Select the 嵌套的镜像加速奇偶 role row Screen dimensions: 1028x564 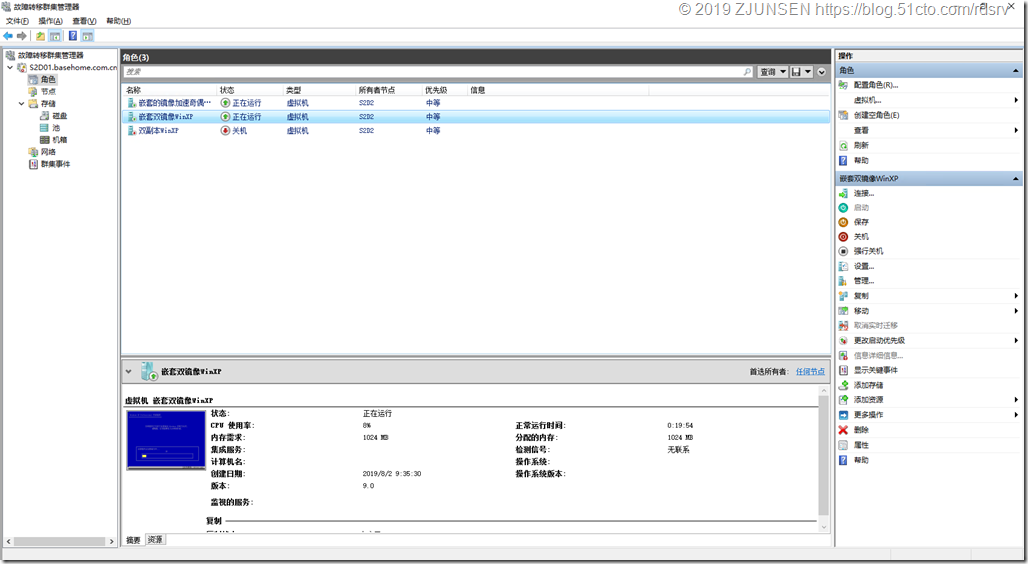476,103
